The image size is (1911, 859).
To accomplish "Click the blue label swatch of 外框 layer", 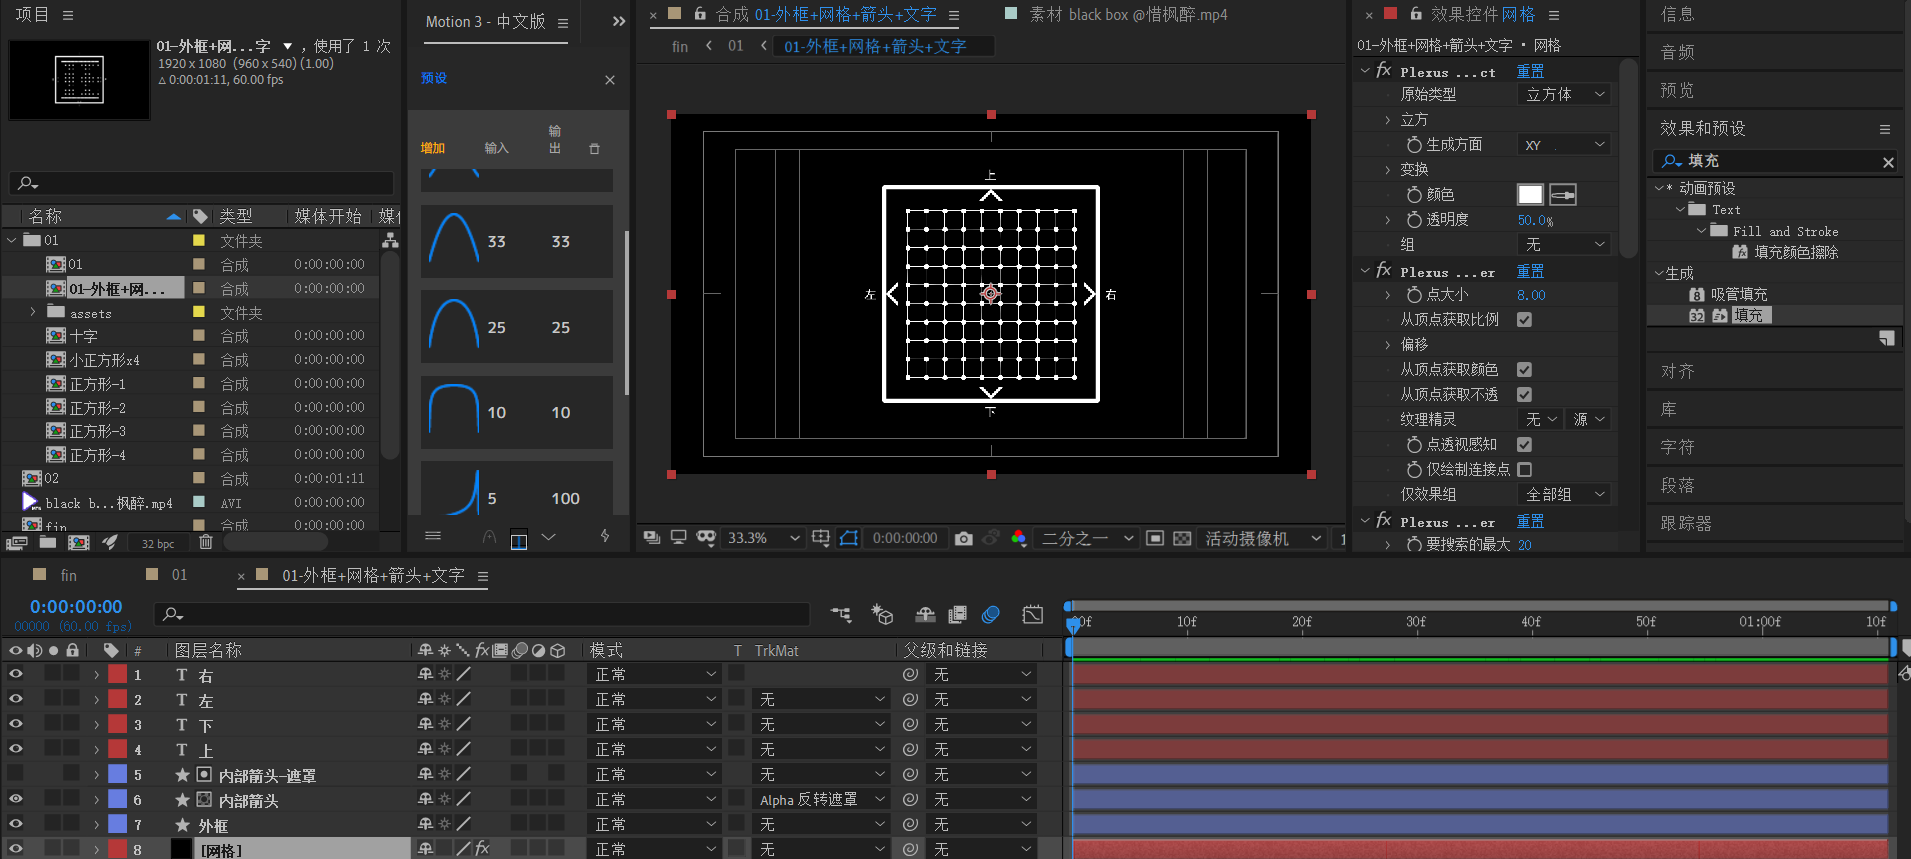I will pos(117,824).
